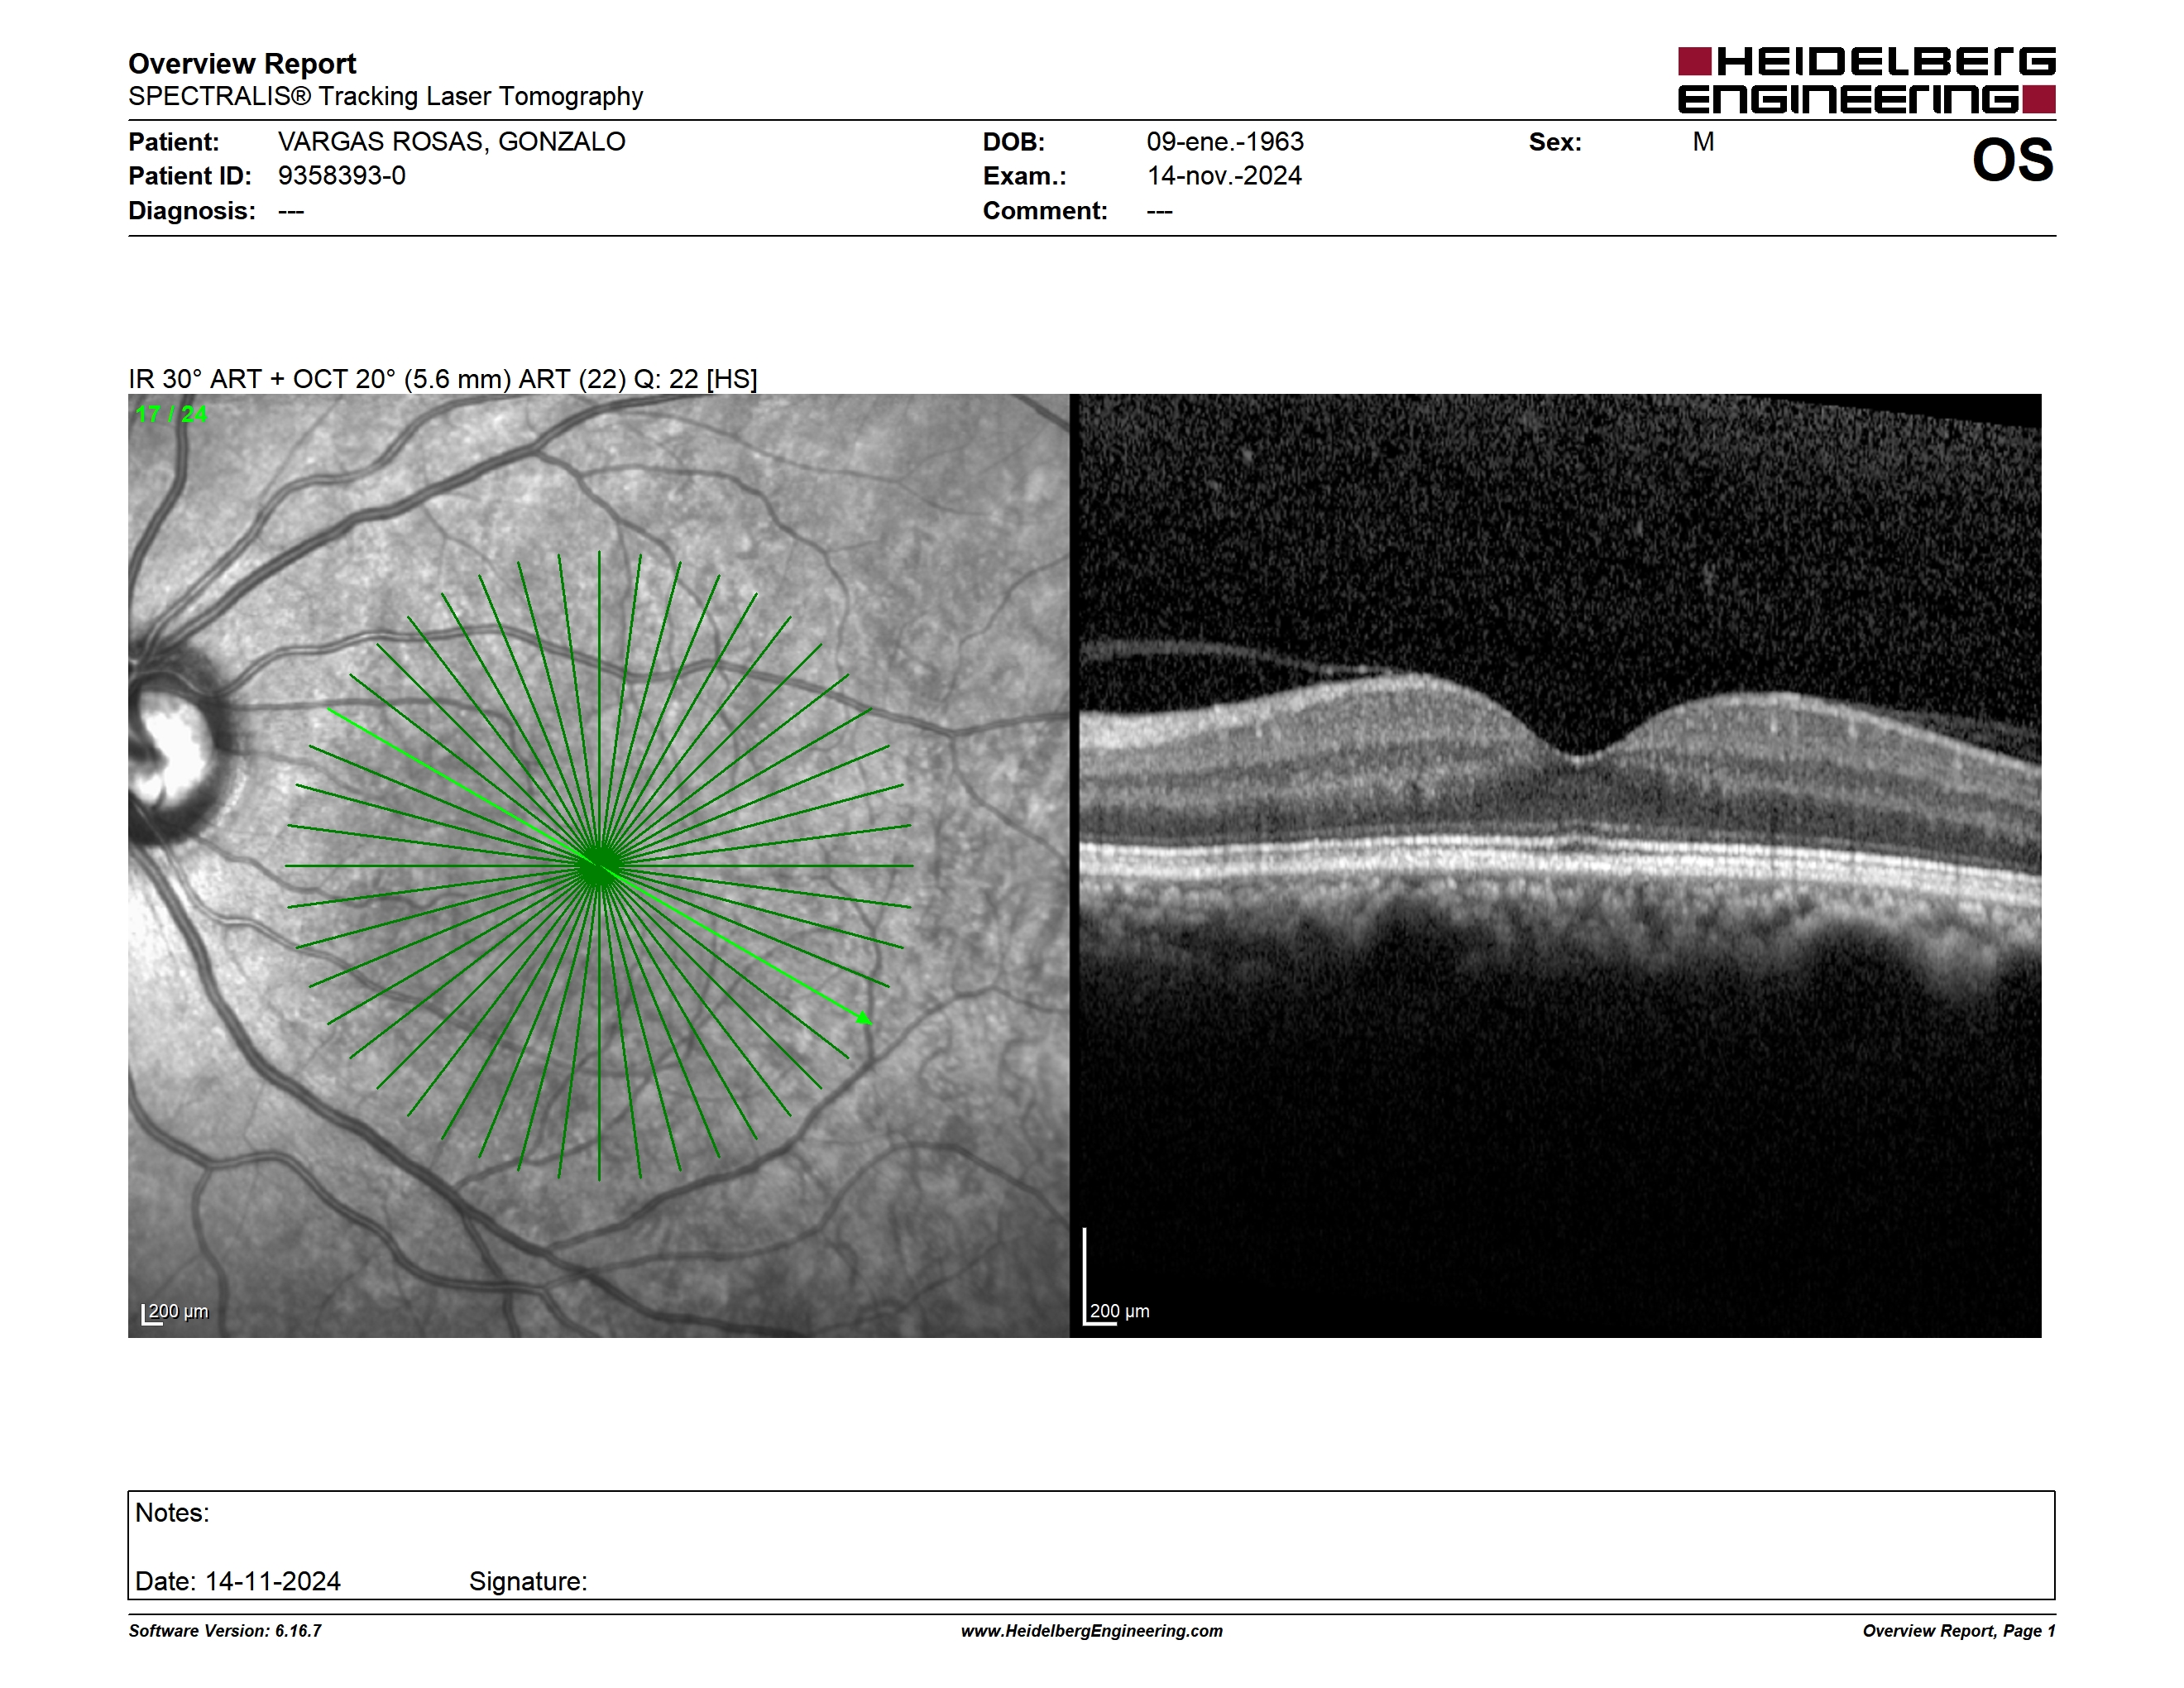
Task: Click the 'Signature:' field
Action: (528, 1581)
